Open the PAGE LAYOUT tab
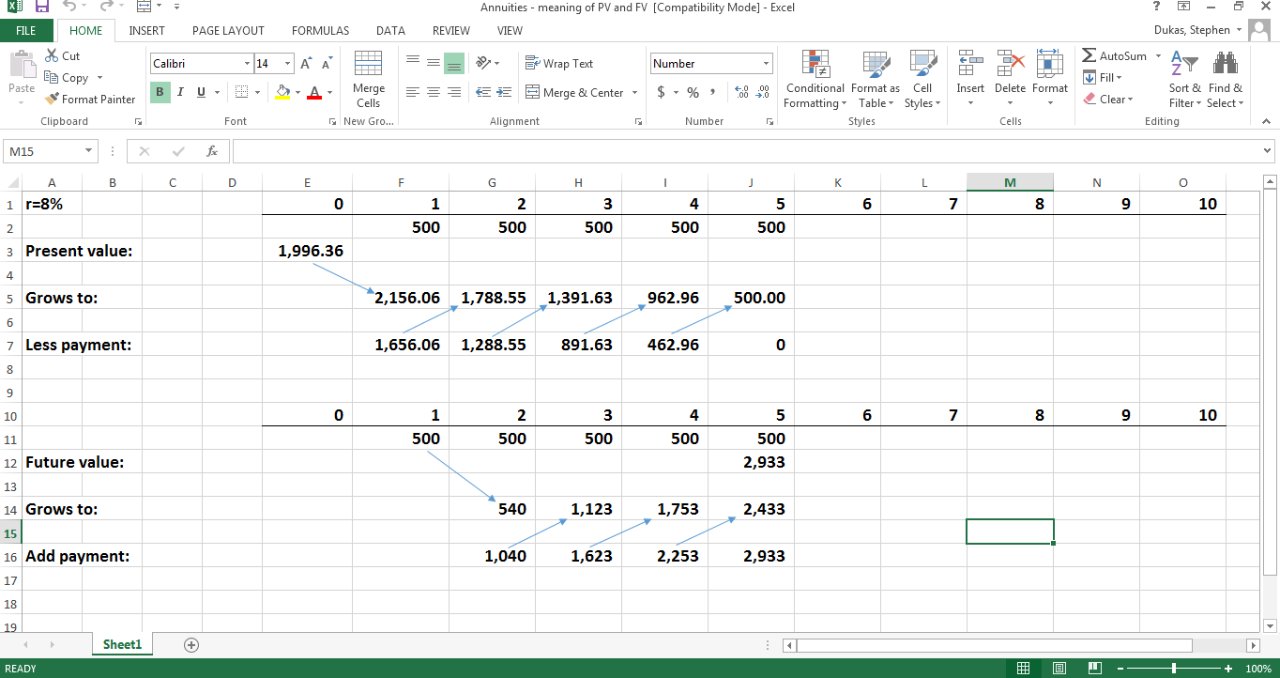The width and height of the screenshot is (1280, 678). [228, 31]
